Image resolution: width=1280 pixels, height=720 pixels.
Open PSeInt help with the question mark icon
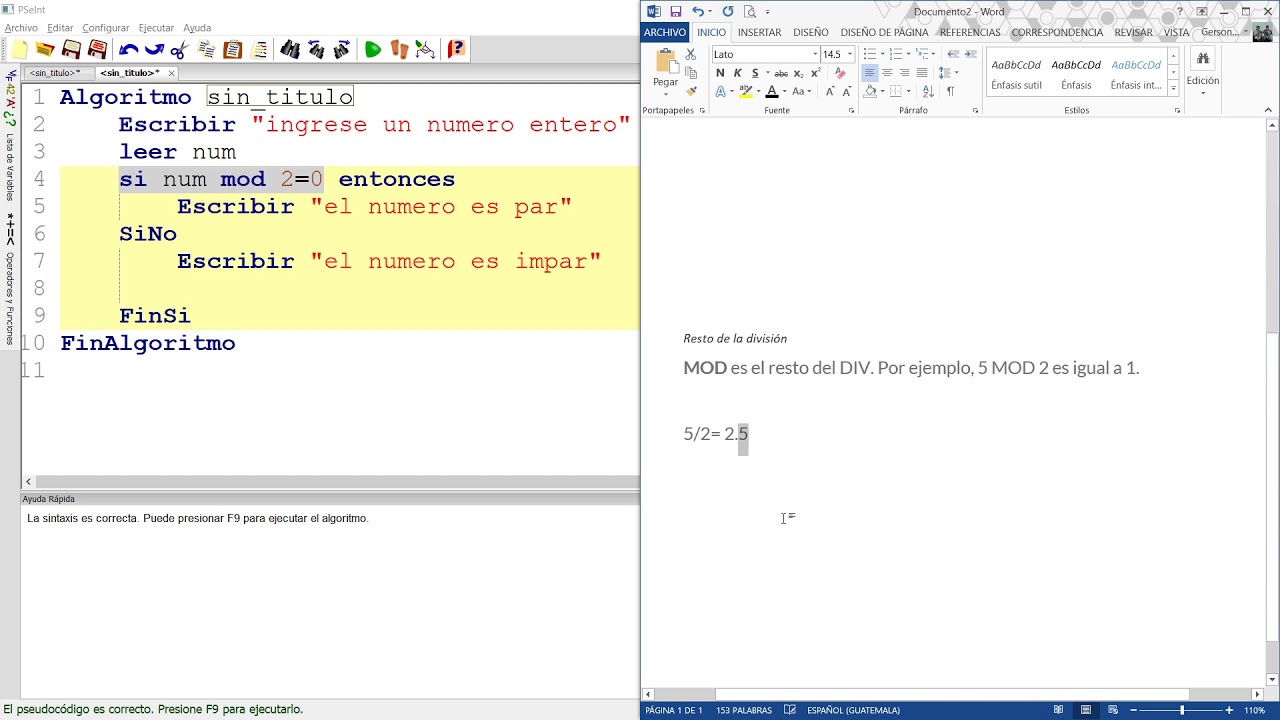456,49
